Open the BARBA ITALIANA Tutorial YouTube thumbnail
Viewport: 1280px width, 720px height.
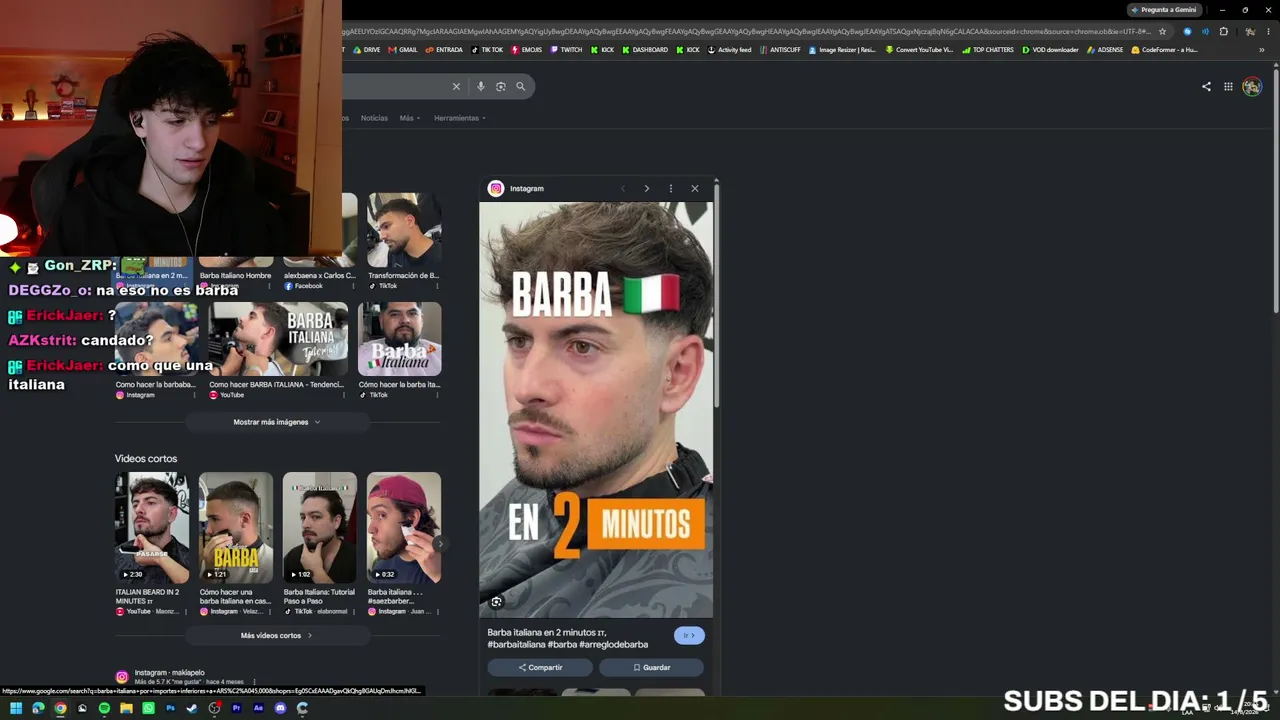click(x=277, y=340)
